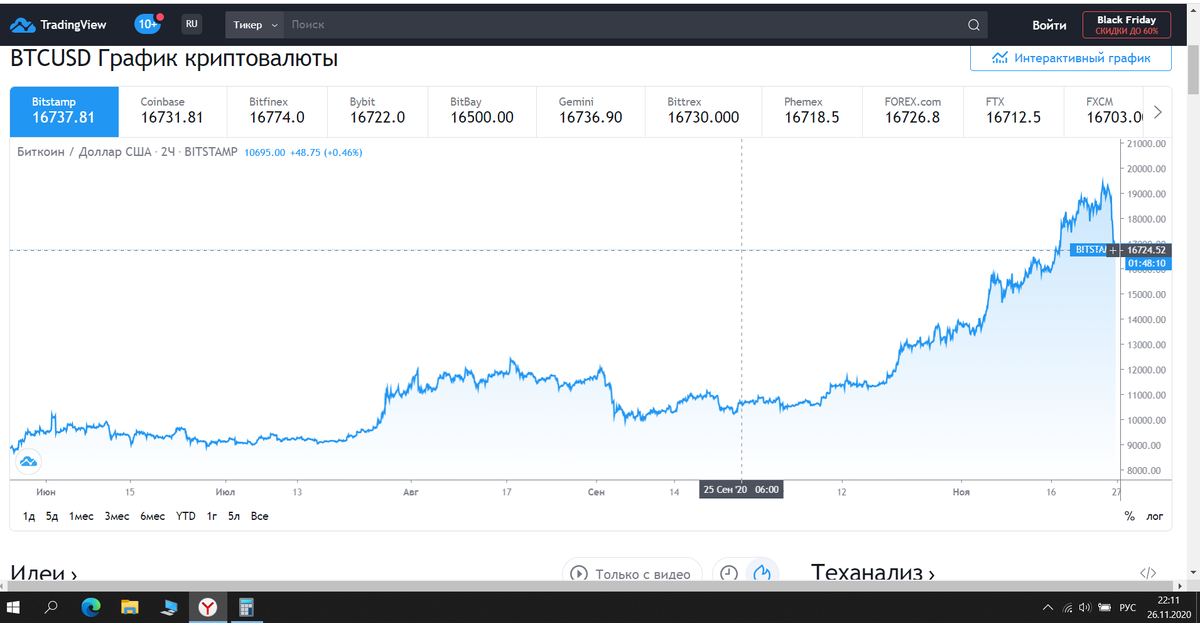Sort ideas by recent clock icon
Viewport: 1200px width, 623px height.
[x=730, y=573]
